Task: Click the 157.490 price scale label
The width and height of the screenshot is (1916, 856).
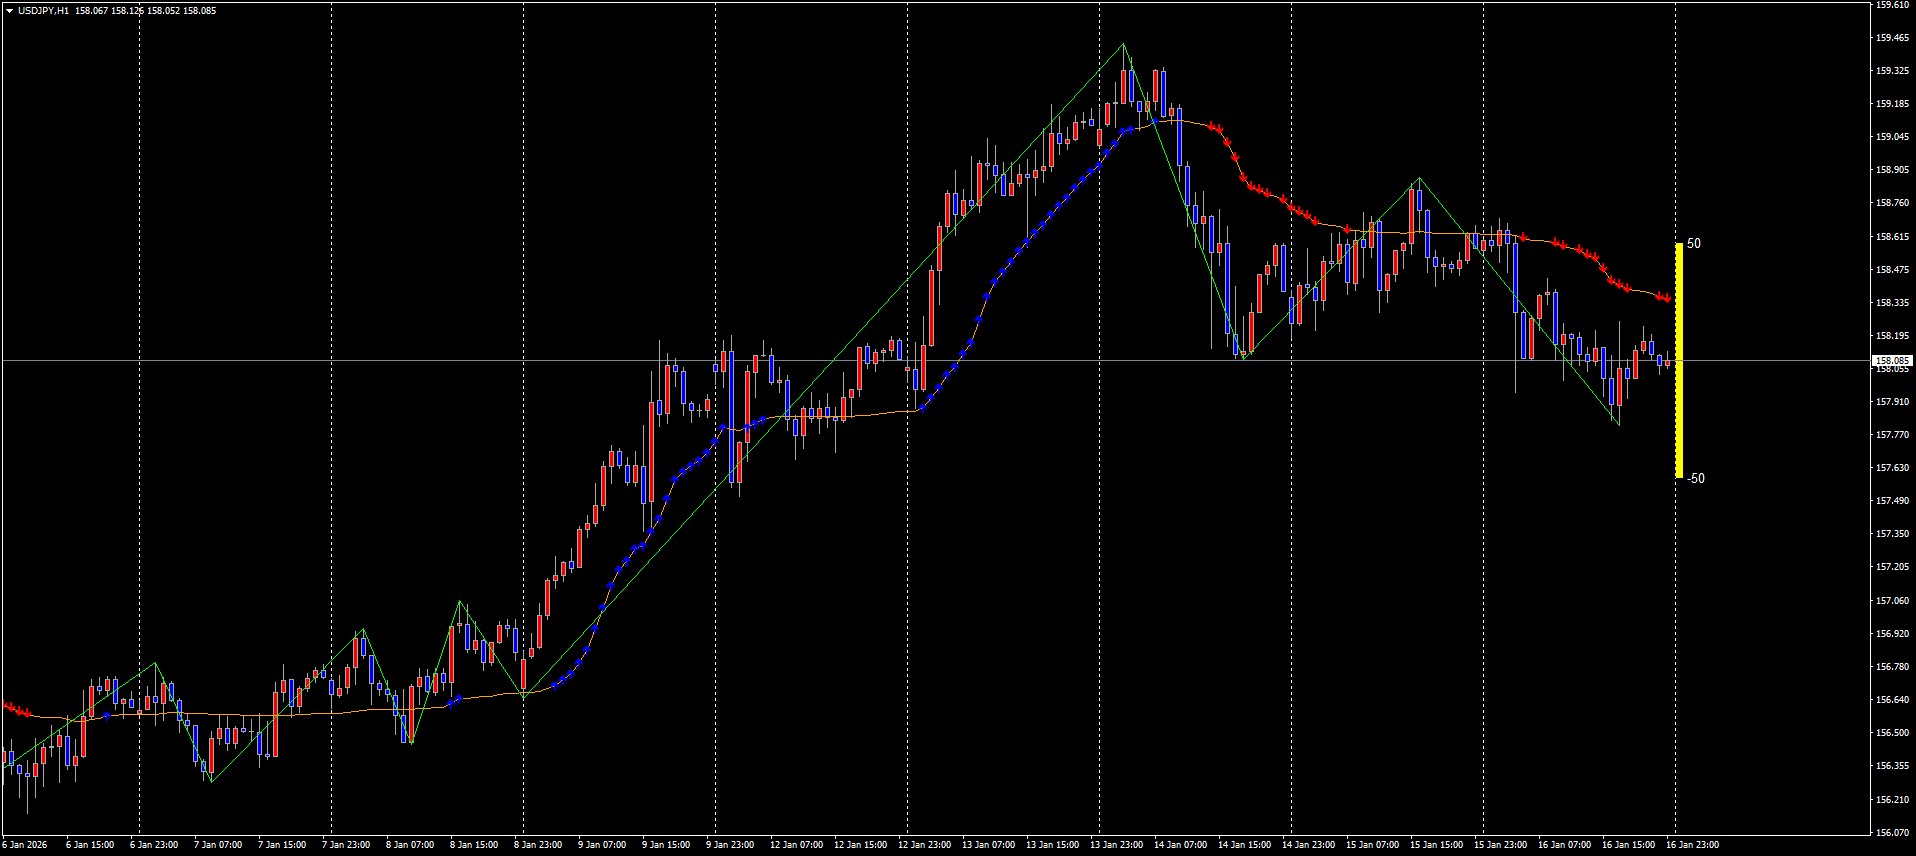Action: pos(1892,501)
